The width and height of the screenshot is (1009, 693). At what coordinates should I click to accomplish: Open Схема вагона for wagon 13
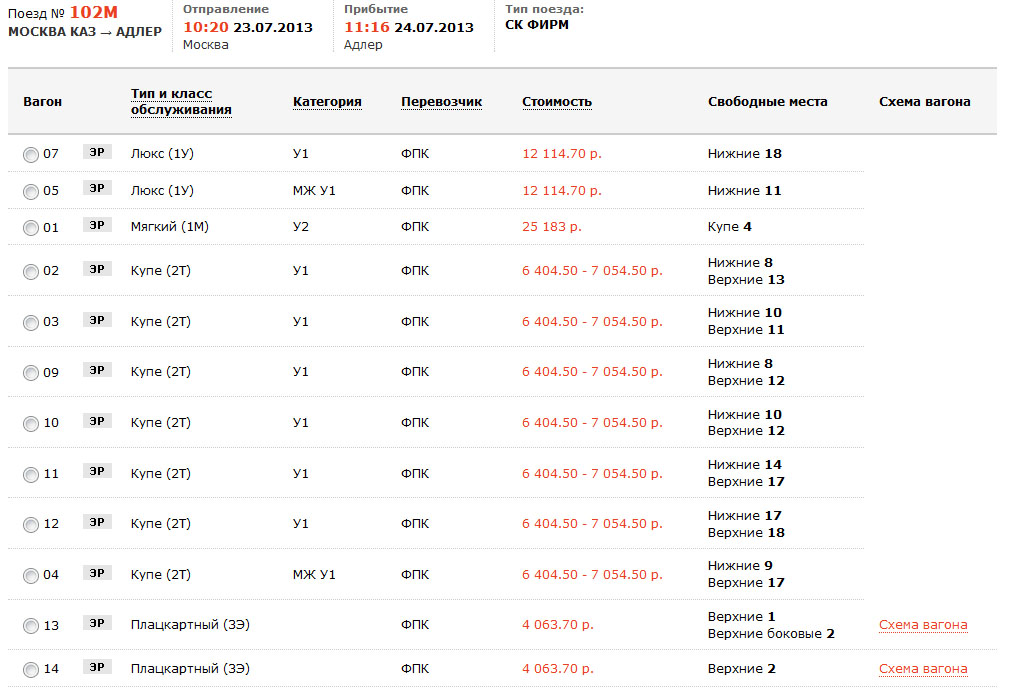pos(922,625)
